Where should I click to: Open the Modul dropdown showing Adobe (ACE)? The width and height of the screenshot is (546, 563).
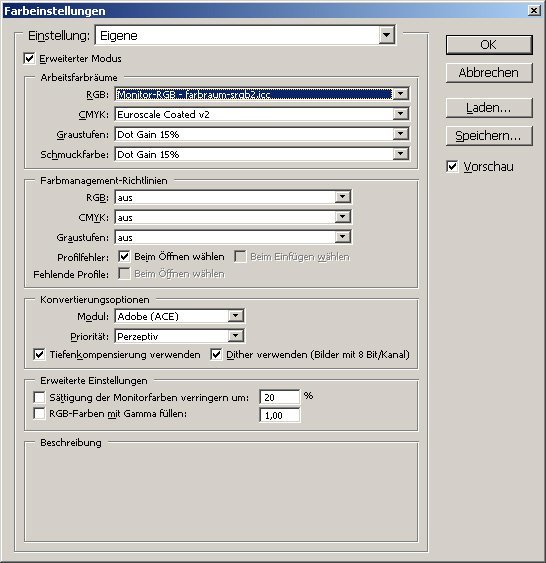coord(179,316)
